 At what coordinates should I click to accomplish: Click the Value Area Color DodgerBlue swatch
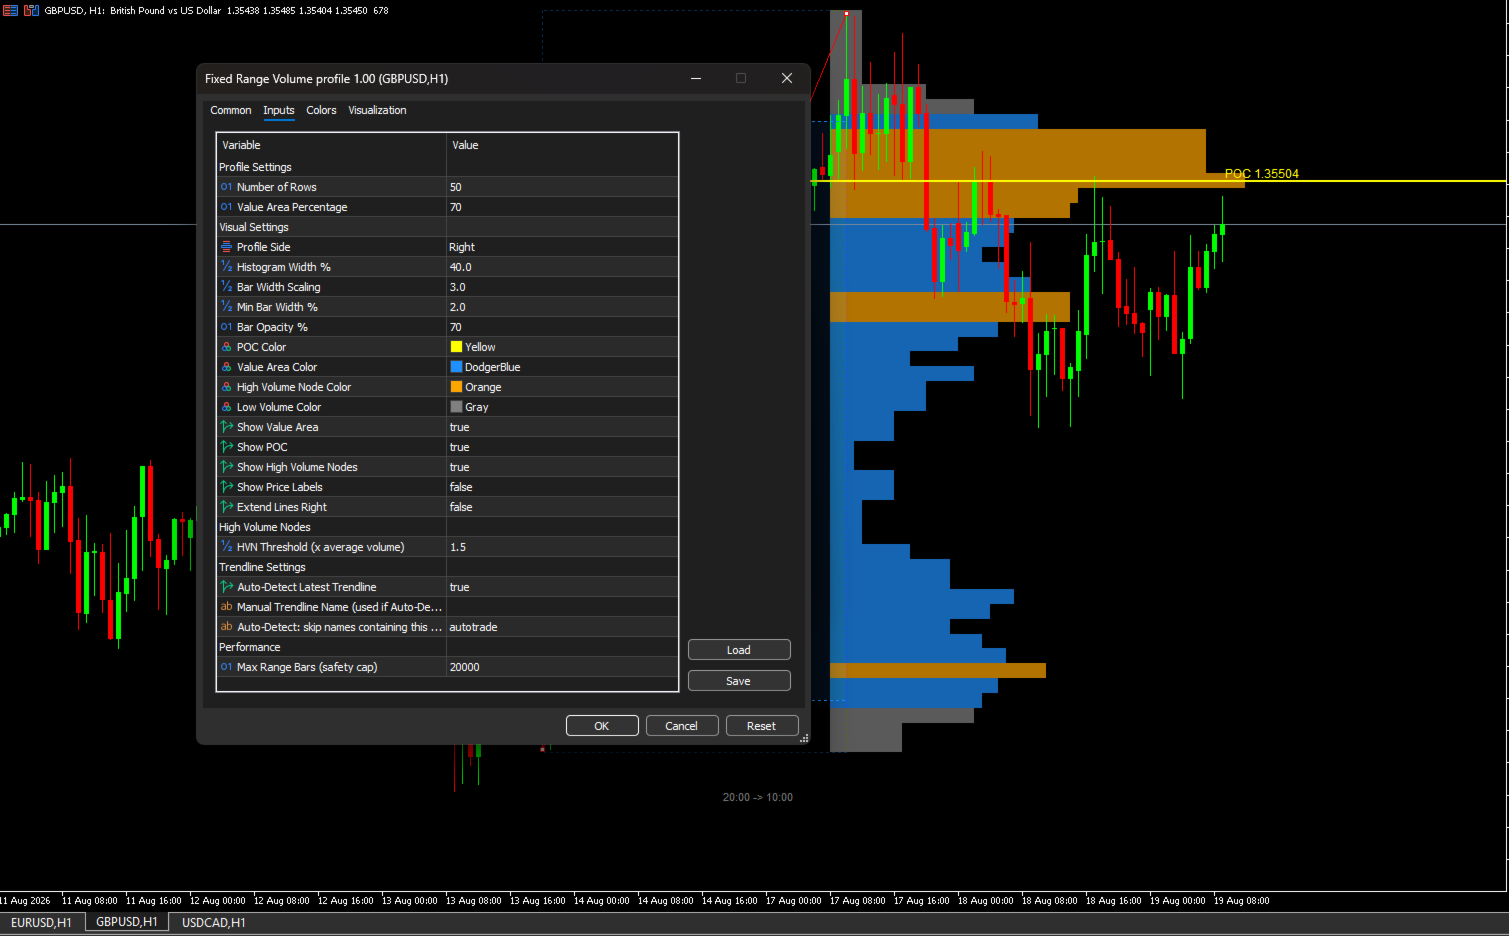tap(456, 367)
